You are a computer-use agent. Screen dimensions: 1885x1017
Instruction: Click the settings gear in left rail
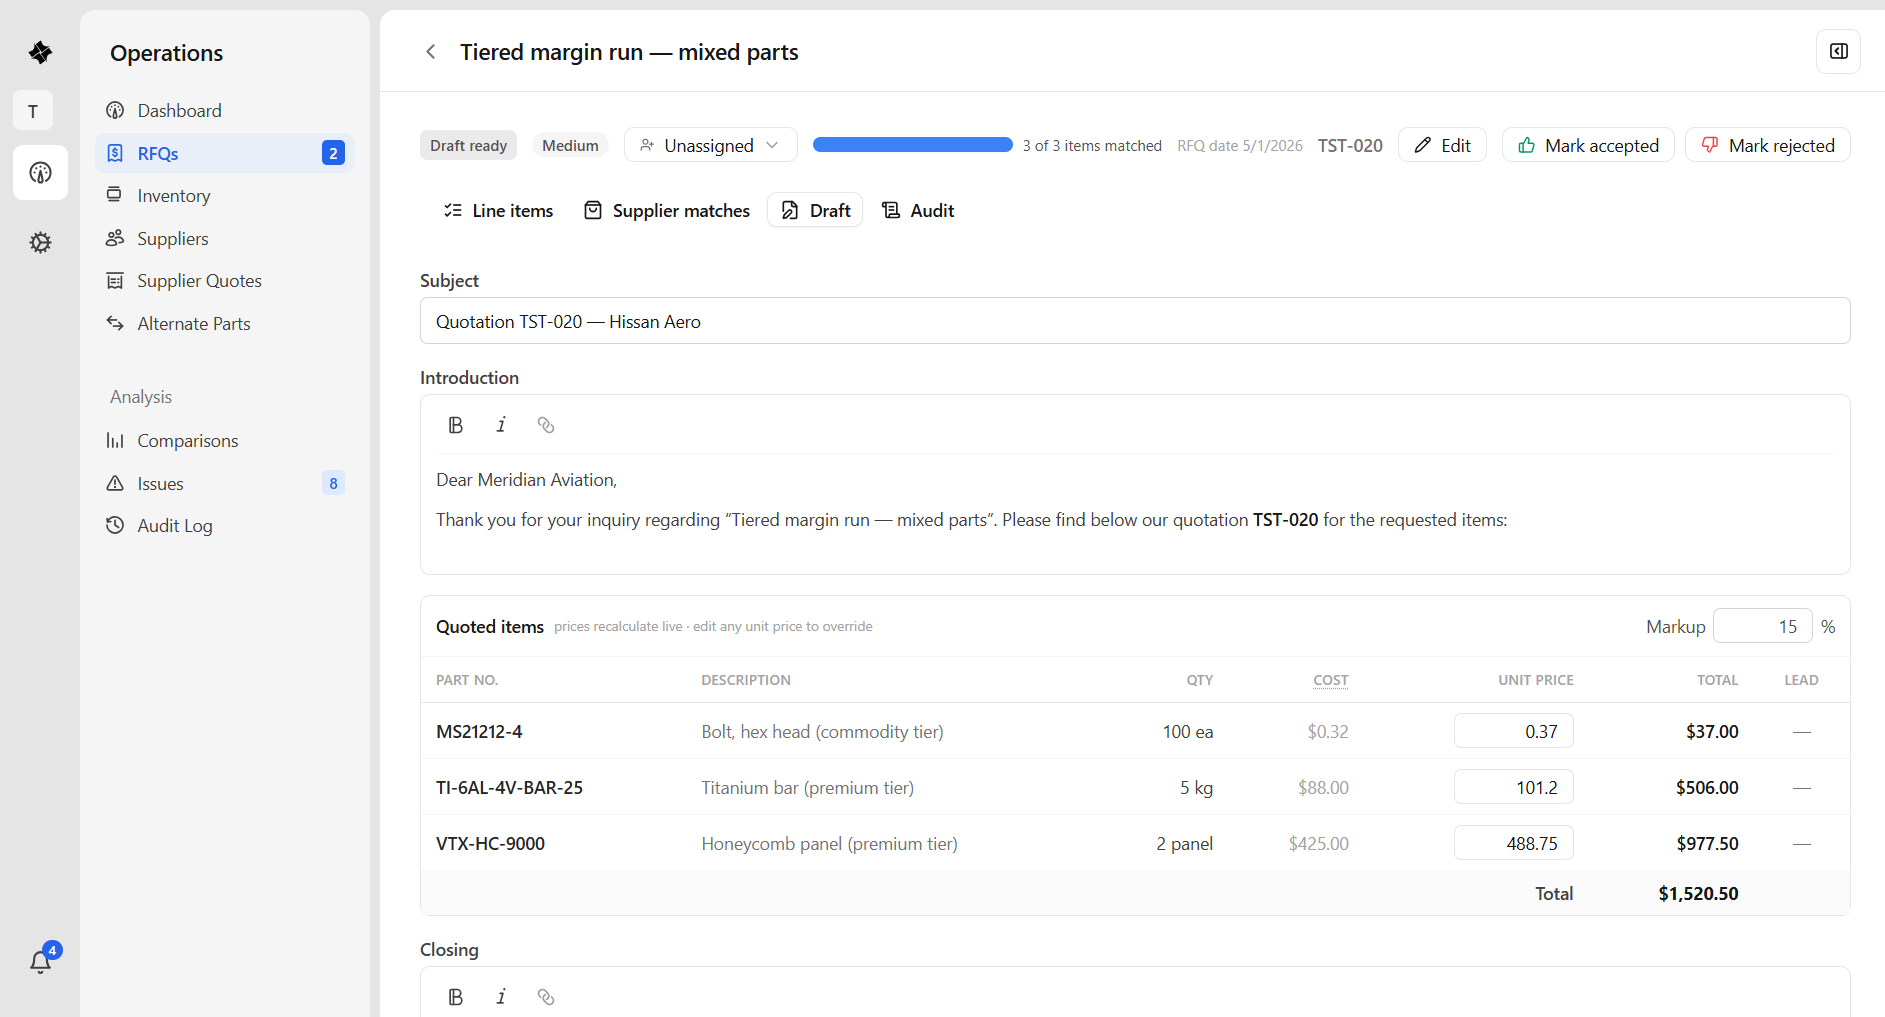click(40, 242)
